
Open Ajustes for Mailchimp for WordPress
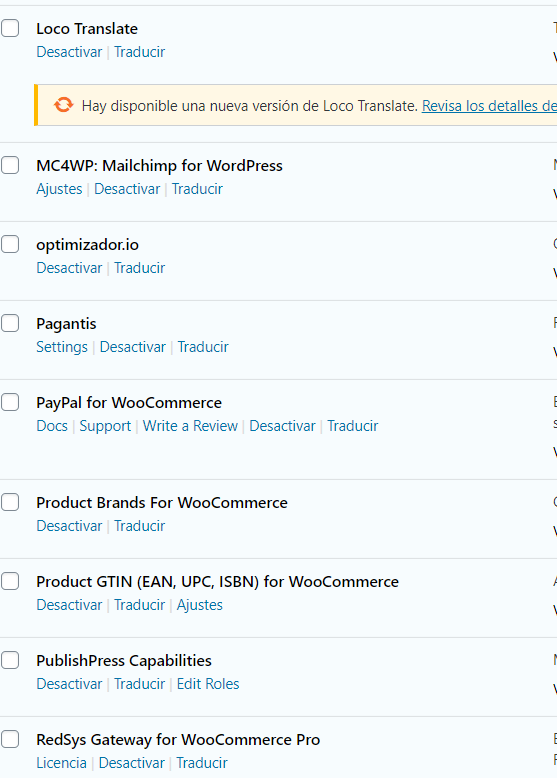tap(59, 189)
